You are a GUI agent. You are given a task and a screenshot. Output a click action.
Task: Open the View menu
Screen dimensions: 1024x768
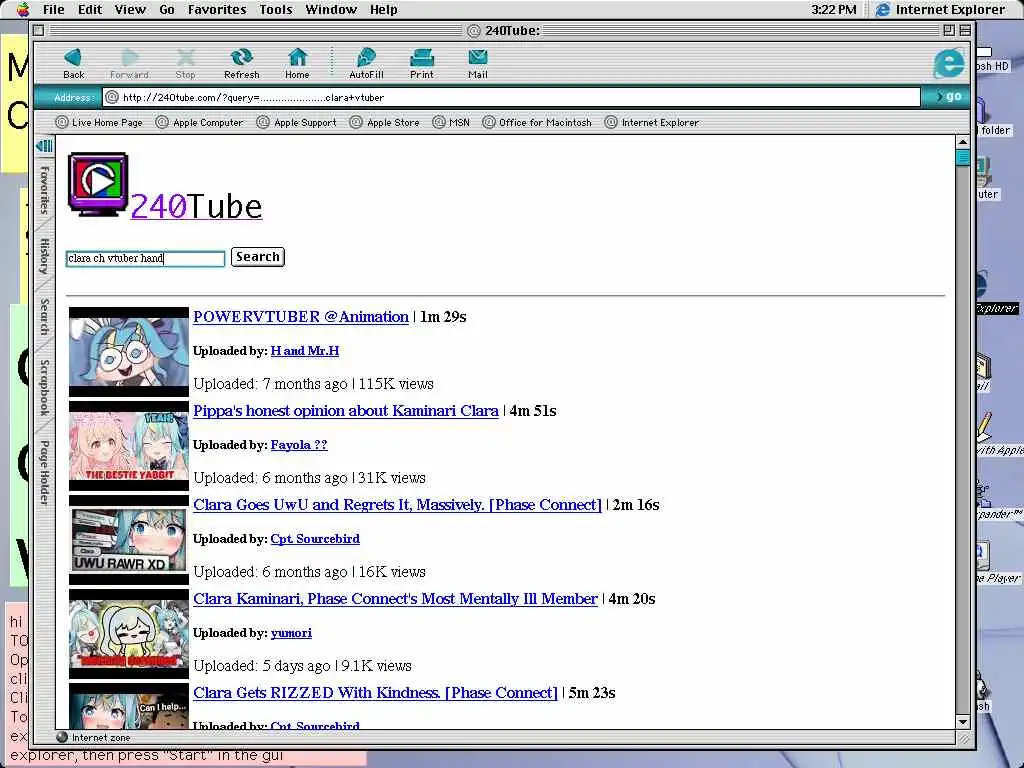[131, 9]
